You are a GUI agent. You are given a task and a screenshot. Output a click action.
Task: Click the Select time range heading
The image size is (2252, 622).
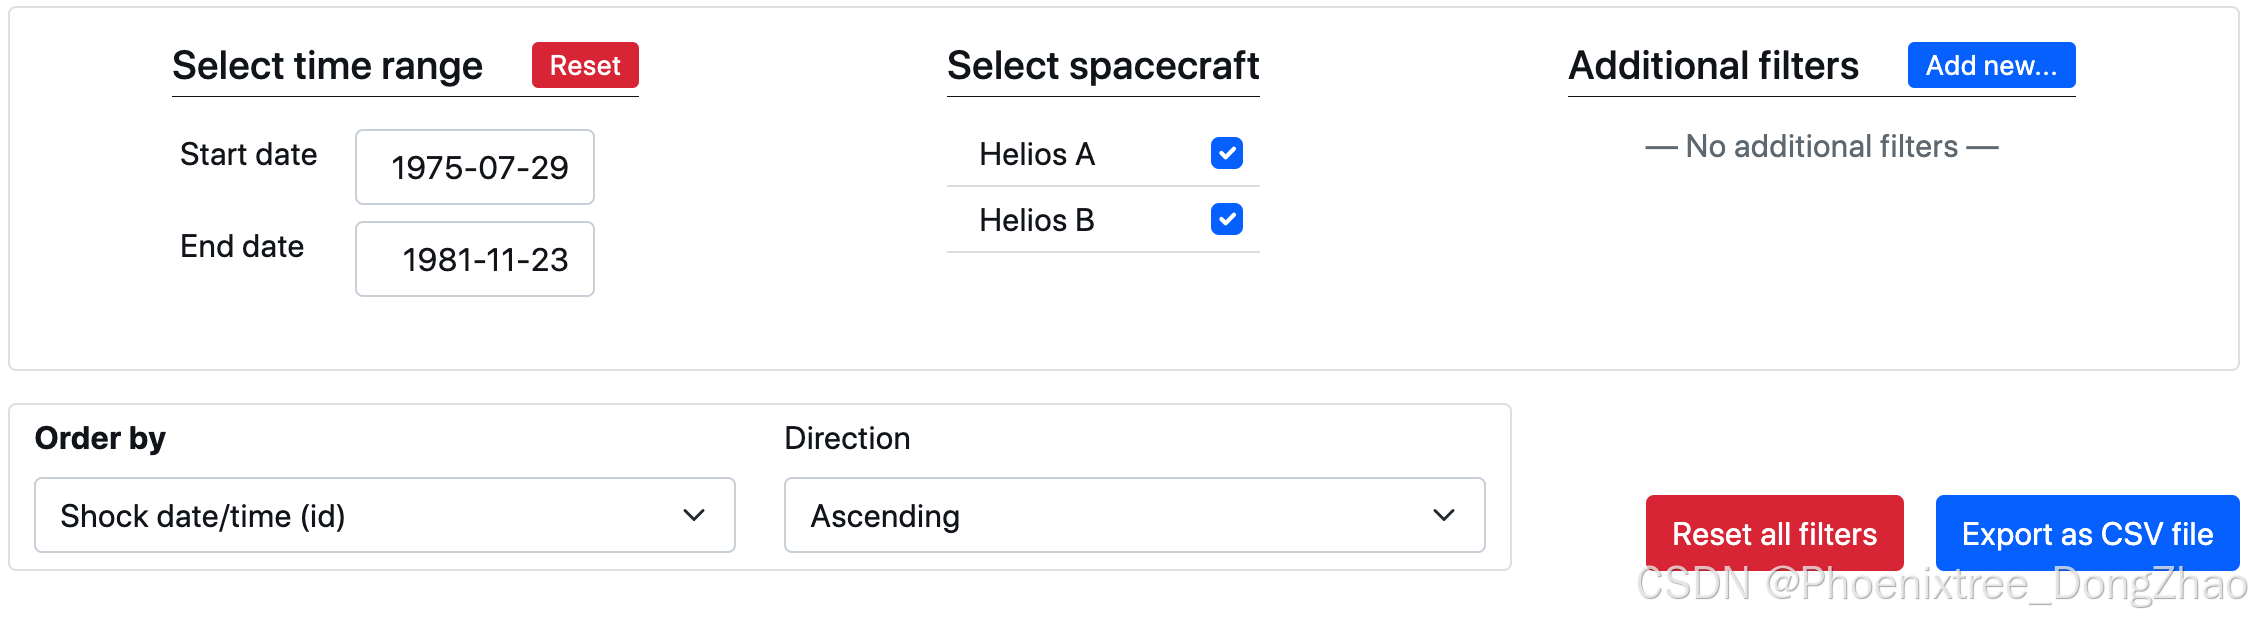[328, 66]
